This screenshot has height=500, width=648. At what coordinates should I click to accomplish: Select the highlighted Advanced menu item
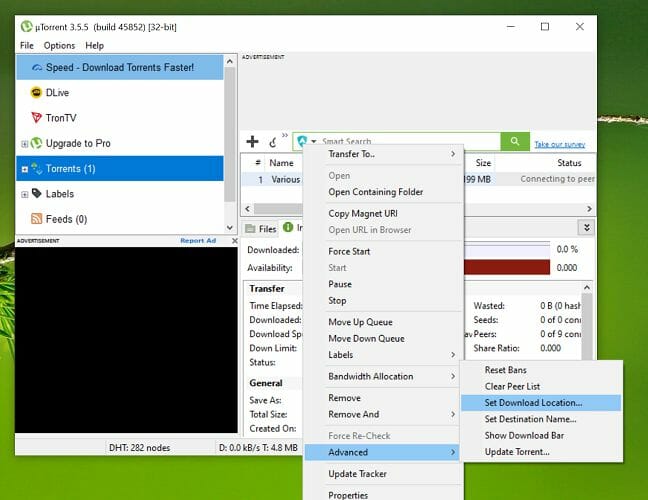tap(382, 452)
